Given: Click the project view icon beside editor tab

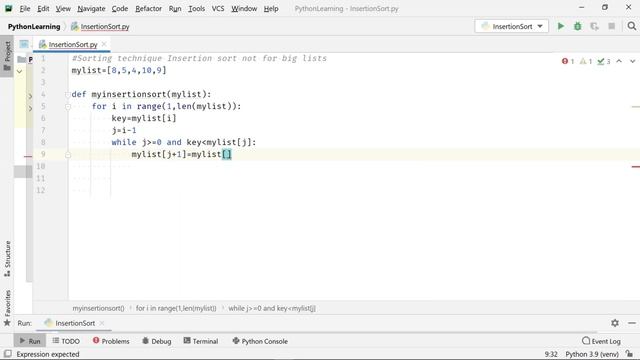Looking at the screenshot, I should [24, 44].
